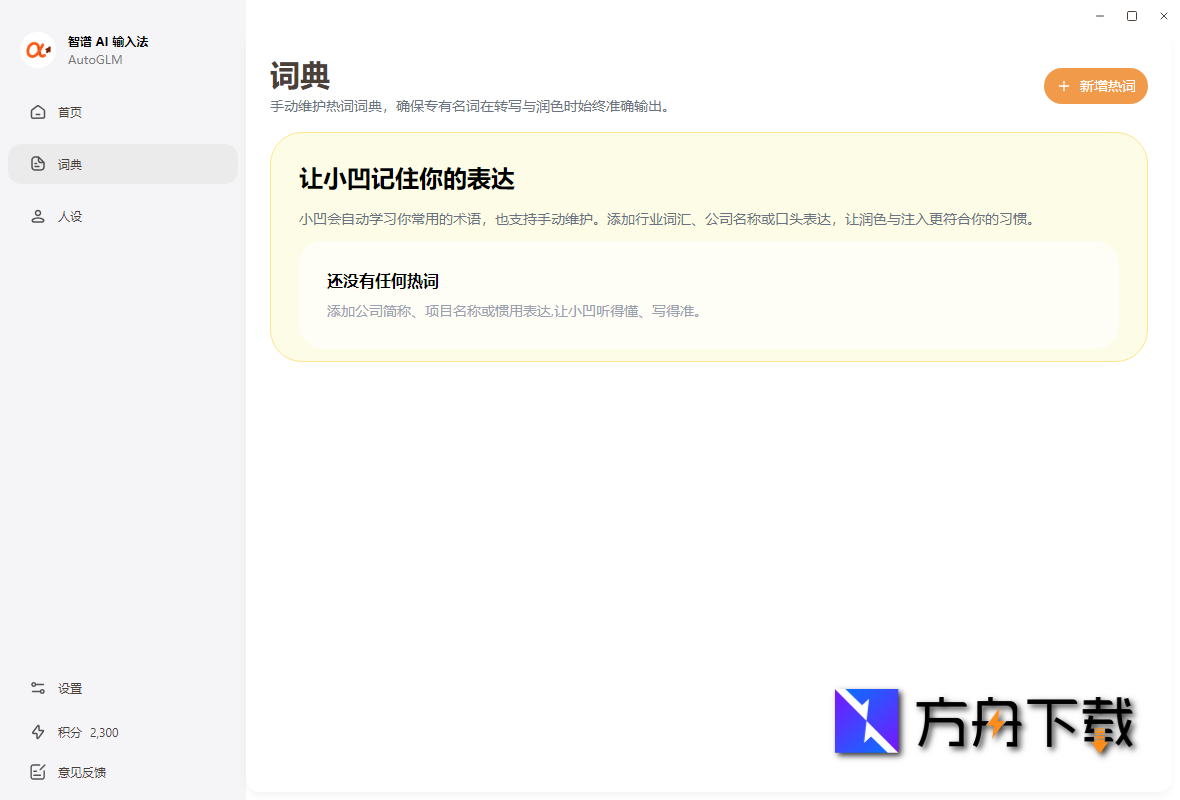
Task: Click the feedback icon beside 意见反馈
Action: click(x=38, y=772)
